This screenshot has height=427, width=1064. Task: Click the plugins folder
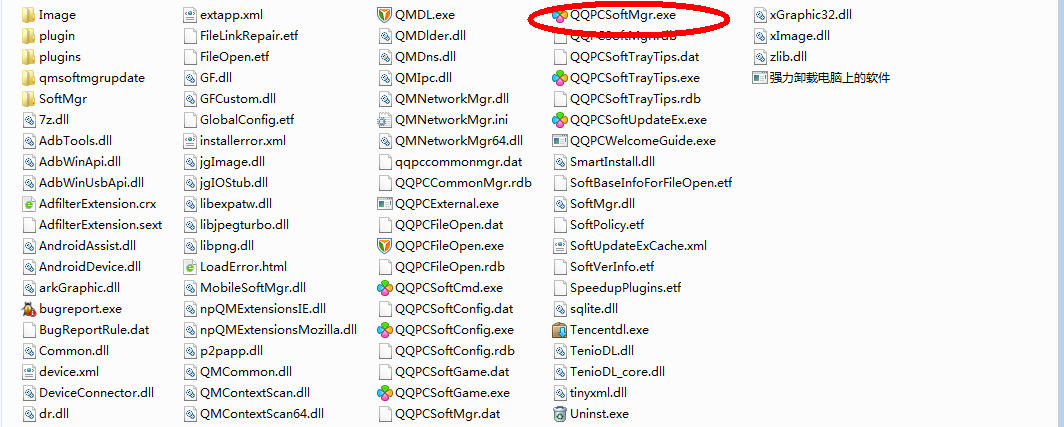tap(51, 56)
